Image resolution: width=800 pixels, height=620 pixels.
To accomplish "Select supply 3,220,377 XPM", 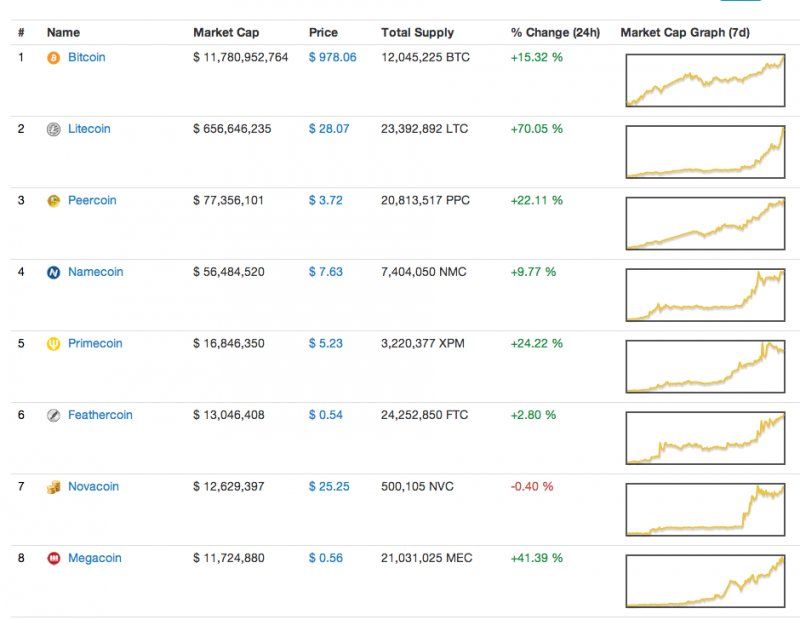I will pos(423,343).
